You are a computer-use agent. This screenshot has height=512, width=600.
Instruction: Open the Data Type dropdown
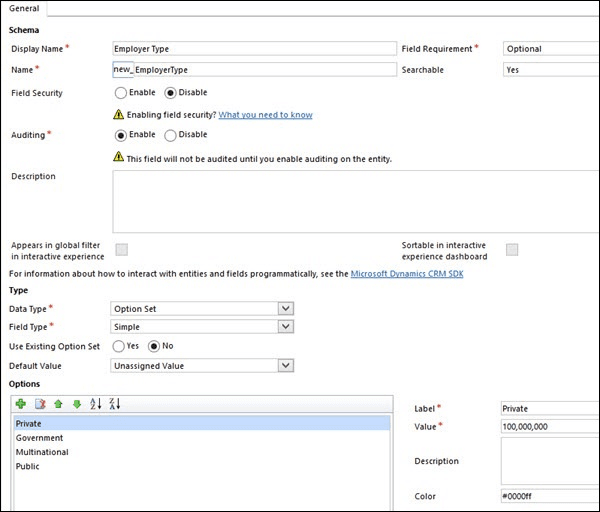point(286,309)
